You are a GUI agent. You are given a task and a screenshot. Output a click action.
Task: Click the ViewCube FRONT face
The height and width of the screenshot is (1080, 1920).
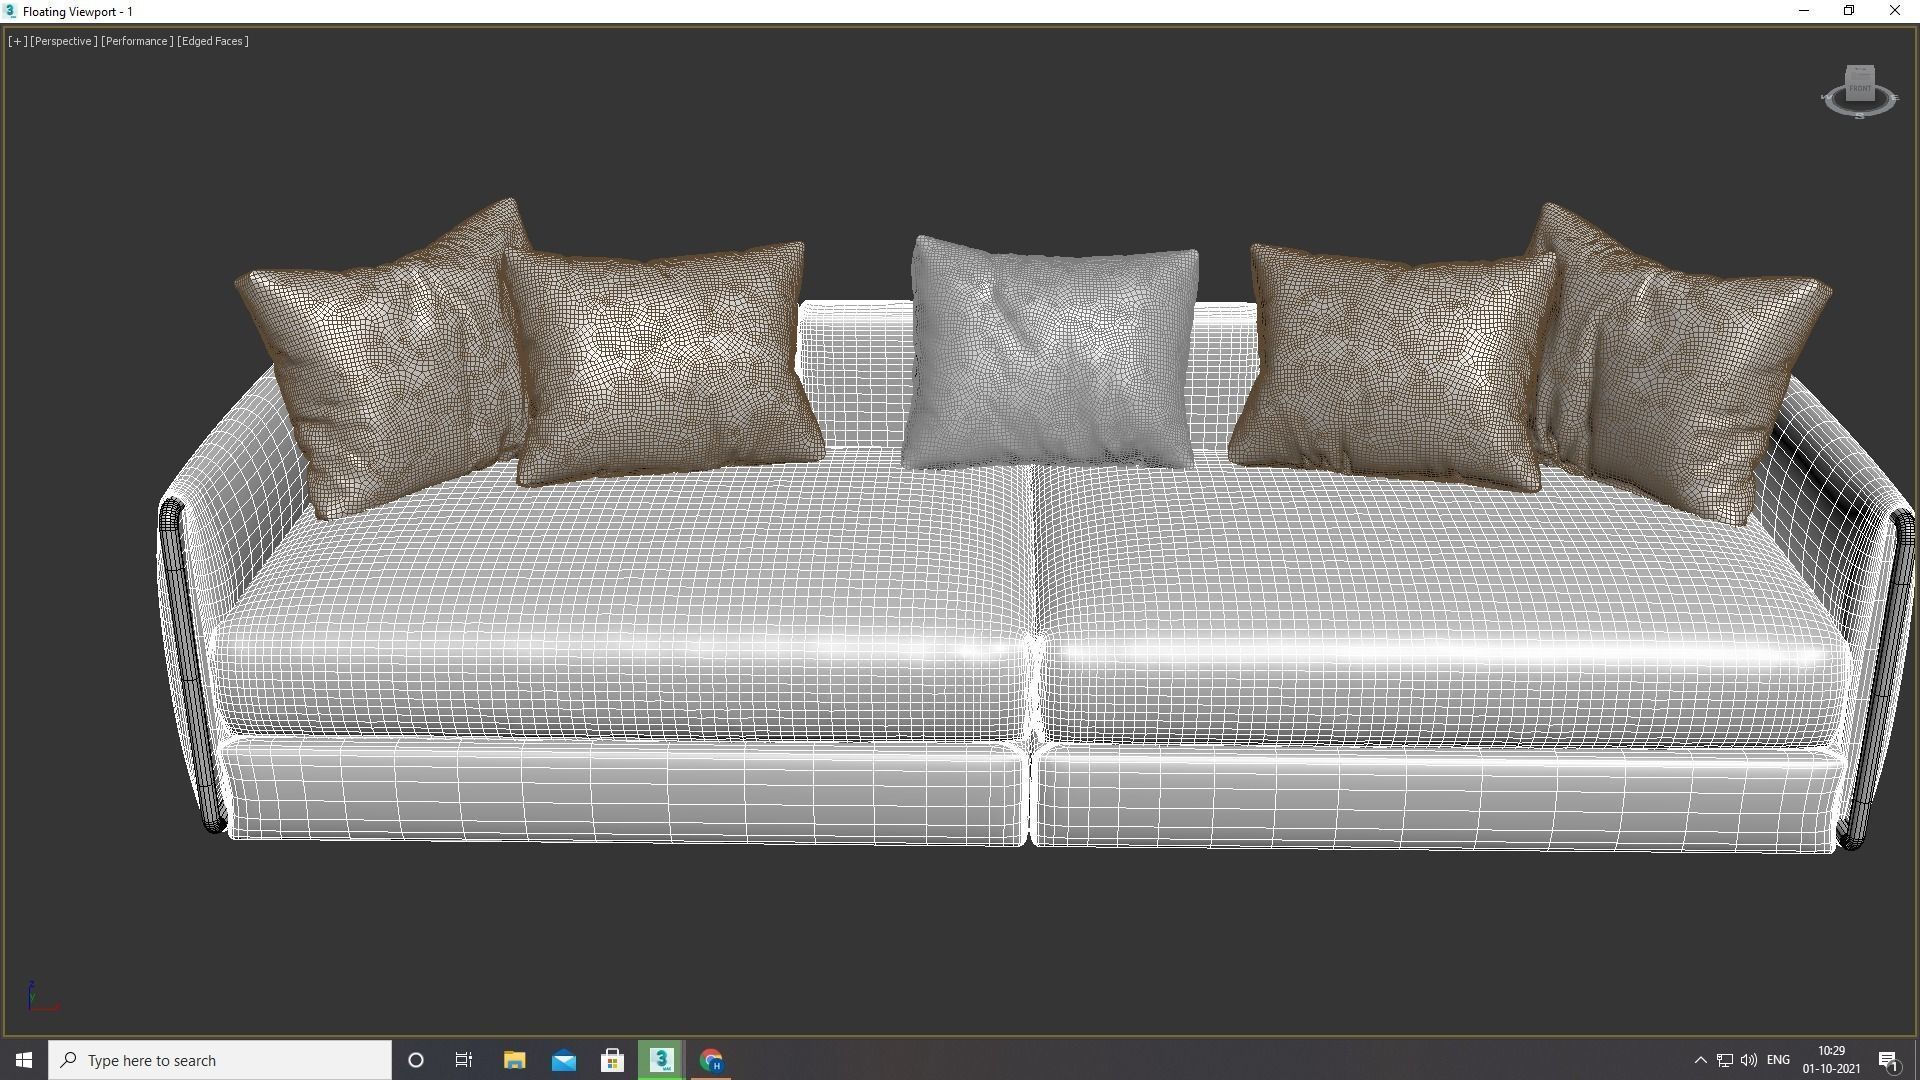point(1860,88)
